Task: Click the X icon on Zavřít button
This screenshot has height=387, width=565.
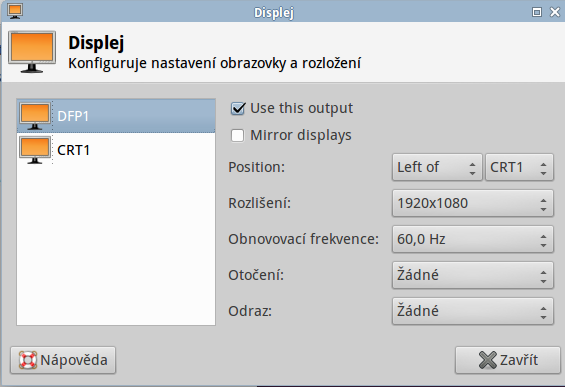Action: [x=488, y=360]
